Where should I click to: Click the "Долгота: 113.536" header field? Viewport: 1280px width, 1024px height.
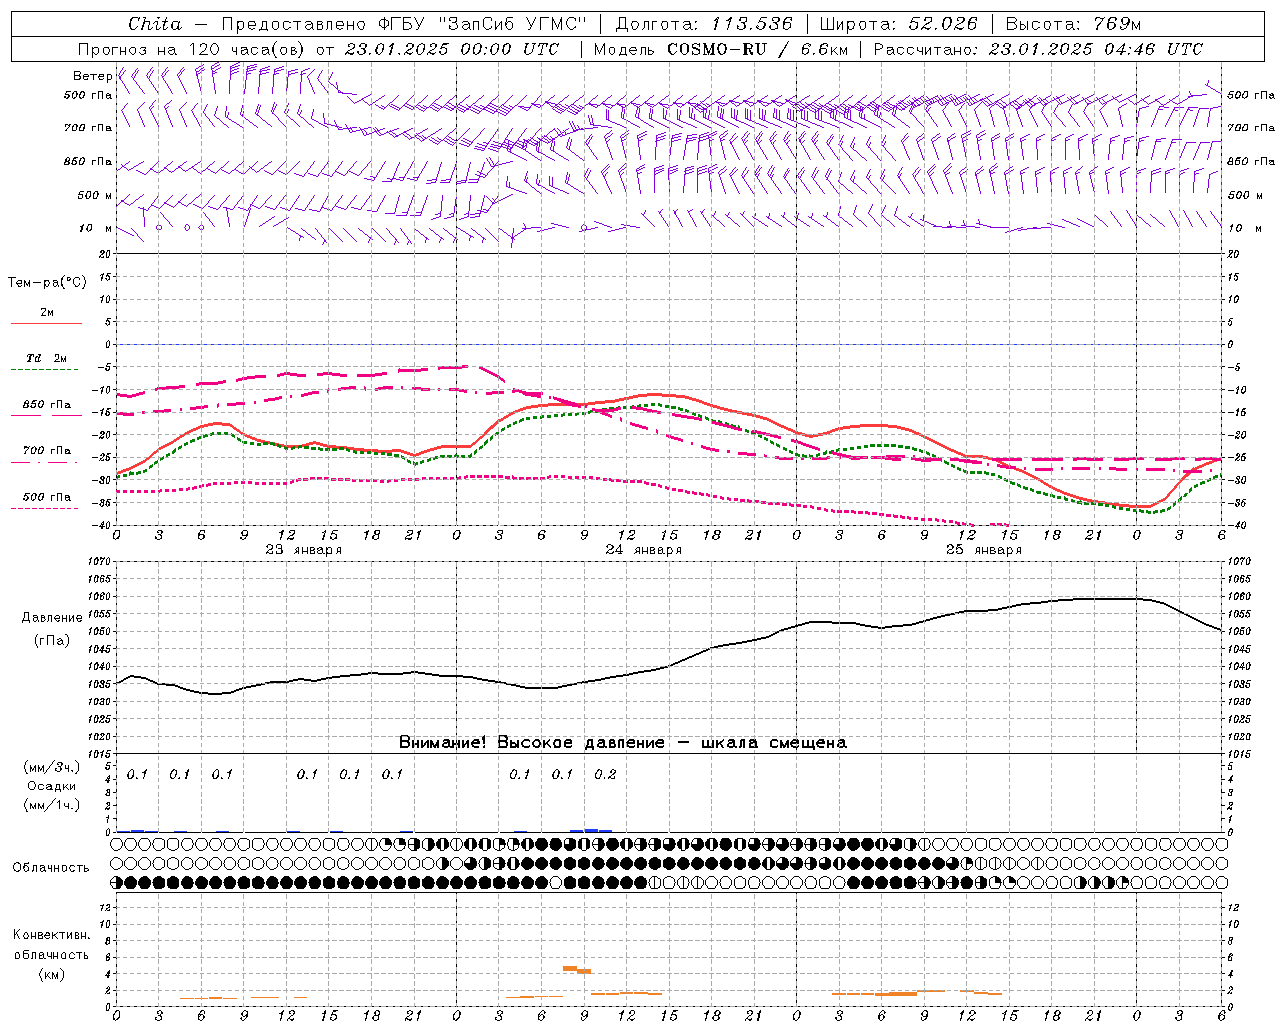[x=704, y=24]
